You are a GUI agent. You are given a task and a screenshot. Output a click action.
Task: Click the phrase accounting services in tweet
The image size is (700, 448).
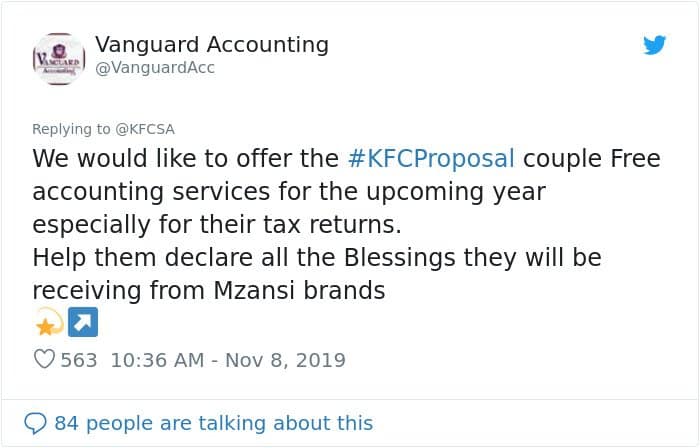151,192
